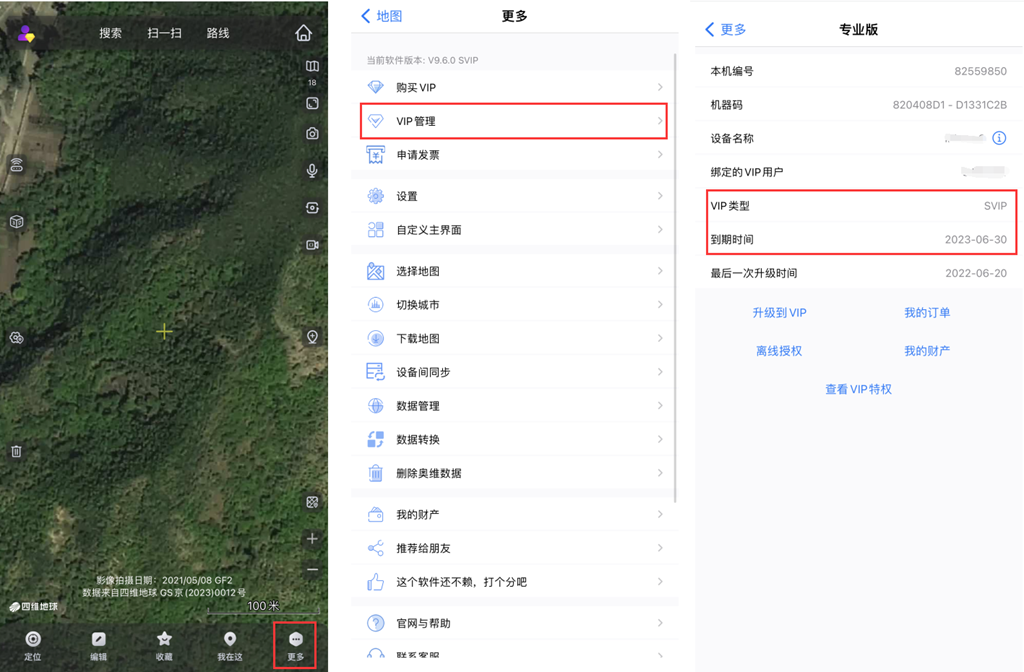This screenshot has height=672, width=1024.
Task: Go back to 地图 from 更多
Action: pyautogui.click(x=381, y=17)
